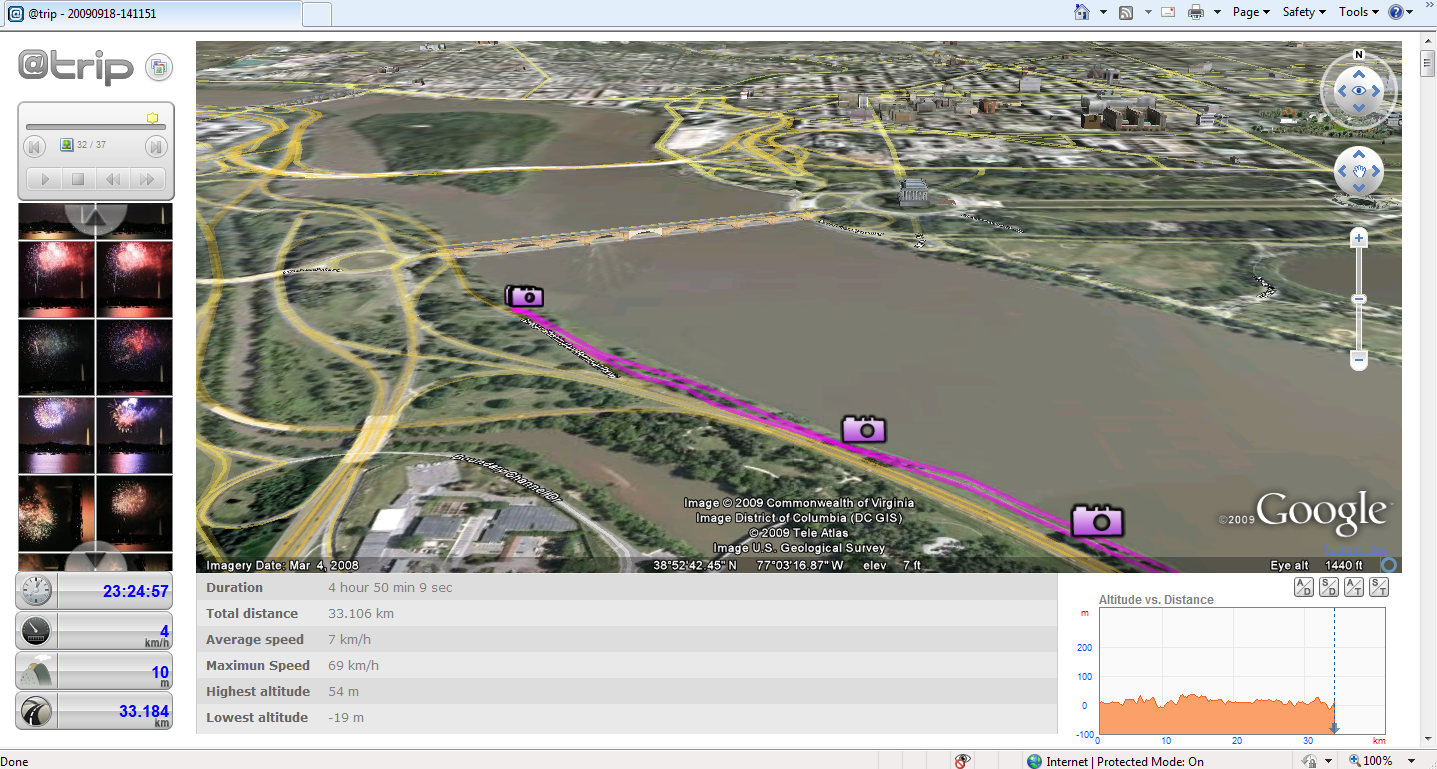Viewport: 1437px width, 769px height.
Task: Click the status bar privacy blocked icon
Action: tap(962, 761)
